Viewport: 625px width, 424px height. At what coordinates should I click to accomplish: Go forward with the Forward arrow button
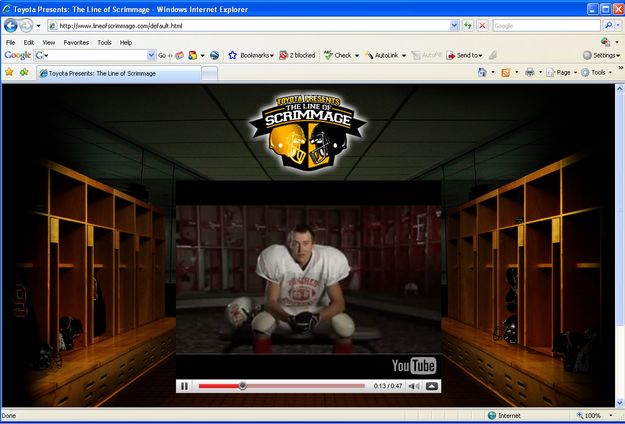pyautogui.click(x=26, y=26)
